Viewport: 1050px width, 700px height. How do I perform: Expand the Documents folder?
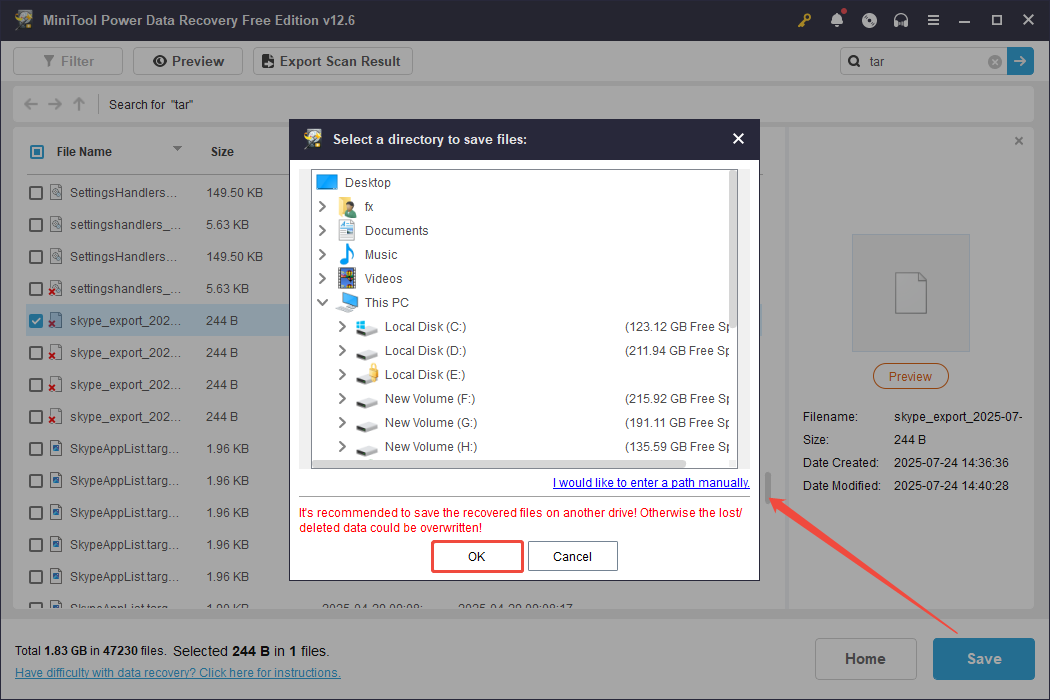point(324,230)
